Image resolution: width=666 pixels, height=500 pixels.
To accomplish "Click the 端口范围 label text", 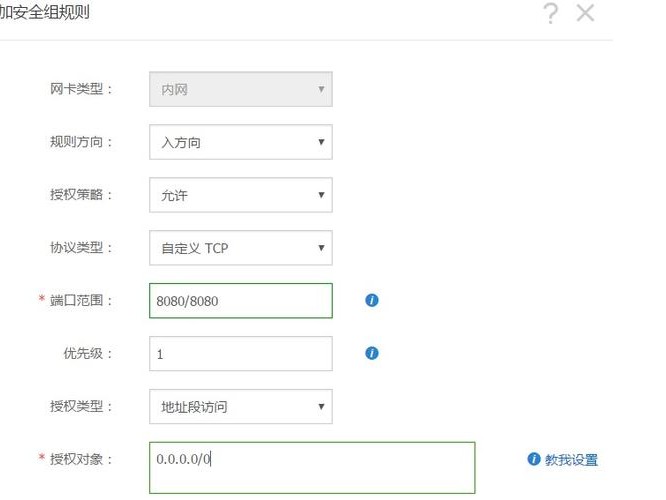I will pyautogui.click(x=81, y=300).
